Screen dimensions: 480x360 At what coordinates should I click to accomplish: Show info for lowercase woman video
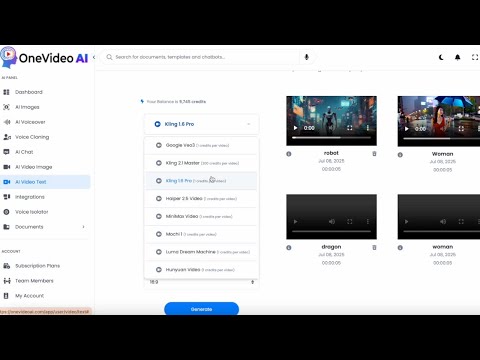point(400,248)
